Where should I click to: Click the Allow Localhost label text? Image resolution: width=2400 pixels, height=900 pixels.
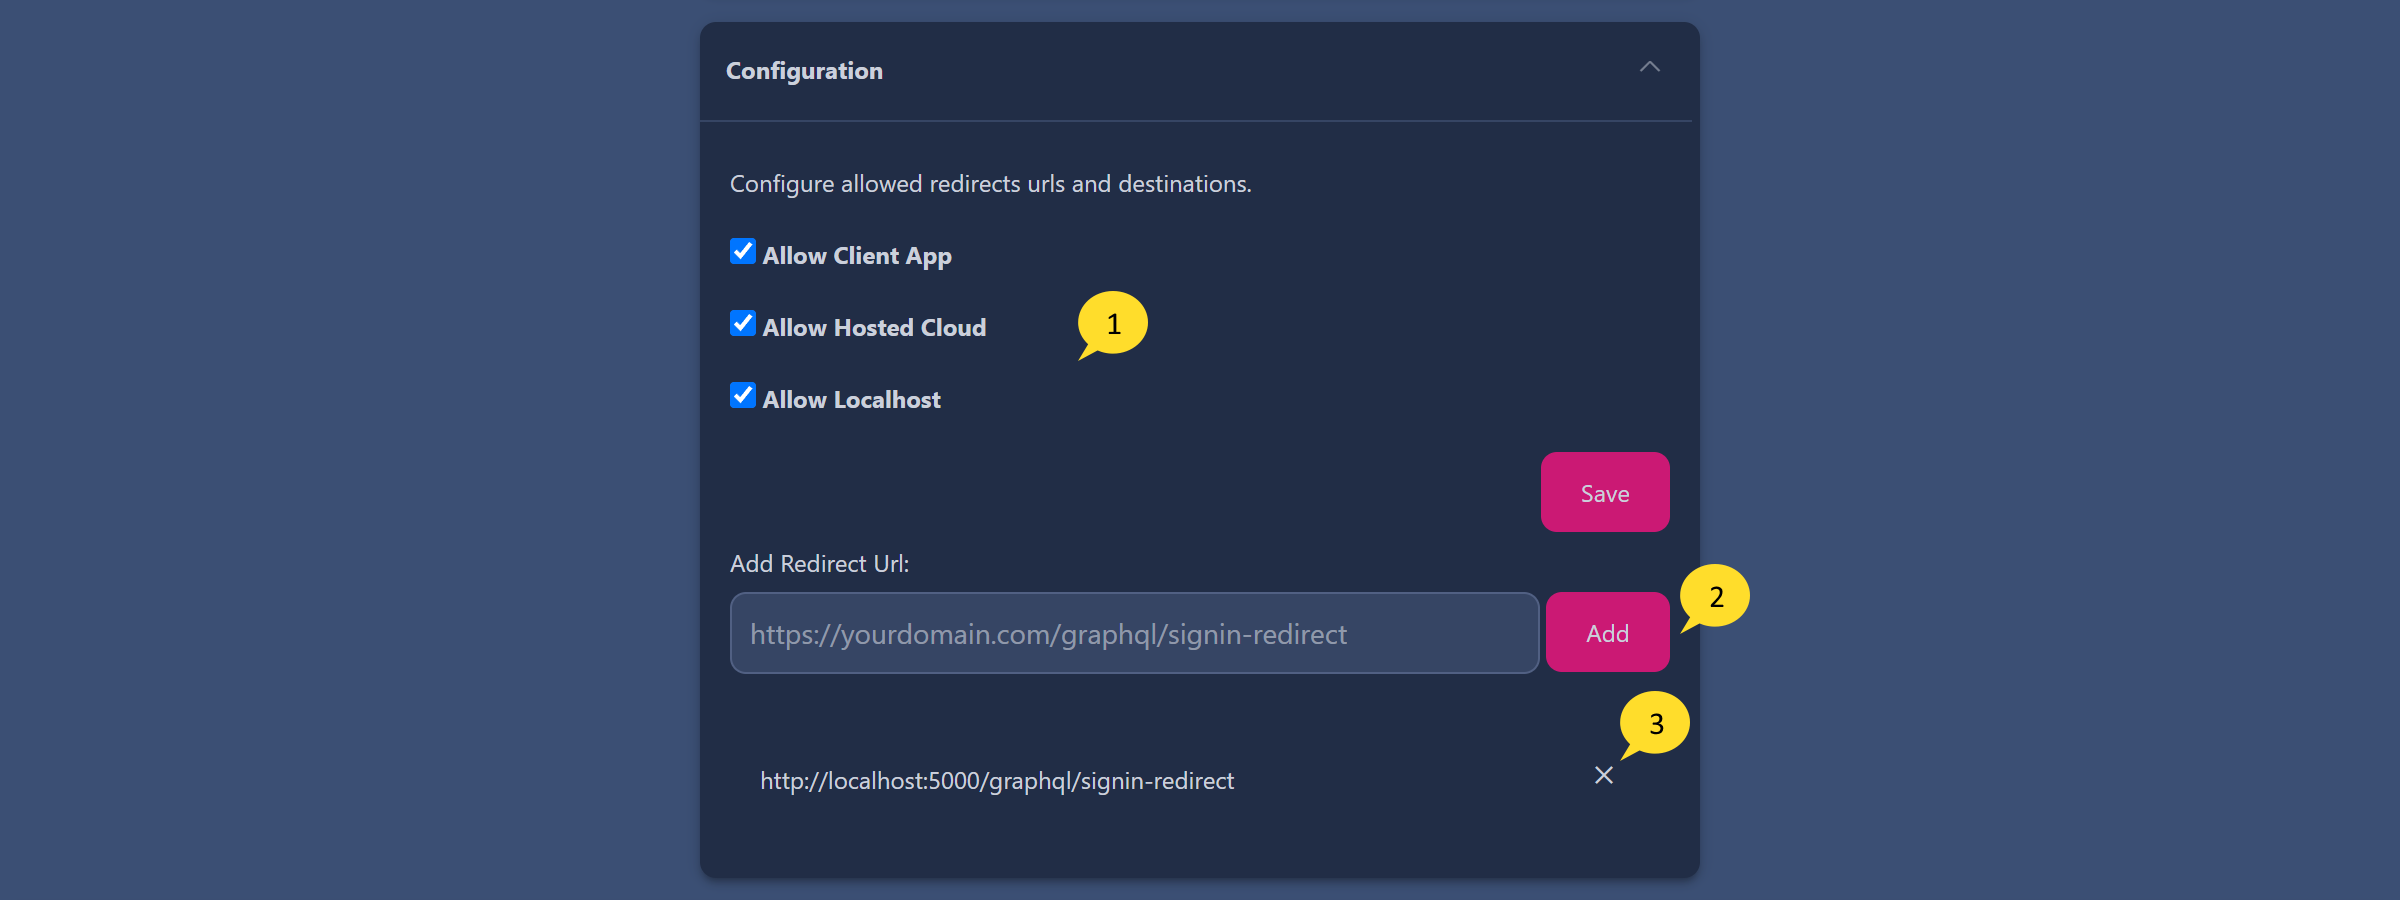[851, 400]
